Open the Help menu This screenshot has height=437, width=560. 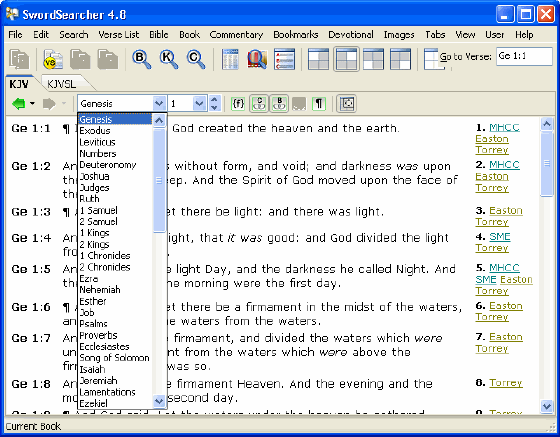pyautogui.click(x=524, y=35)
